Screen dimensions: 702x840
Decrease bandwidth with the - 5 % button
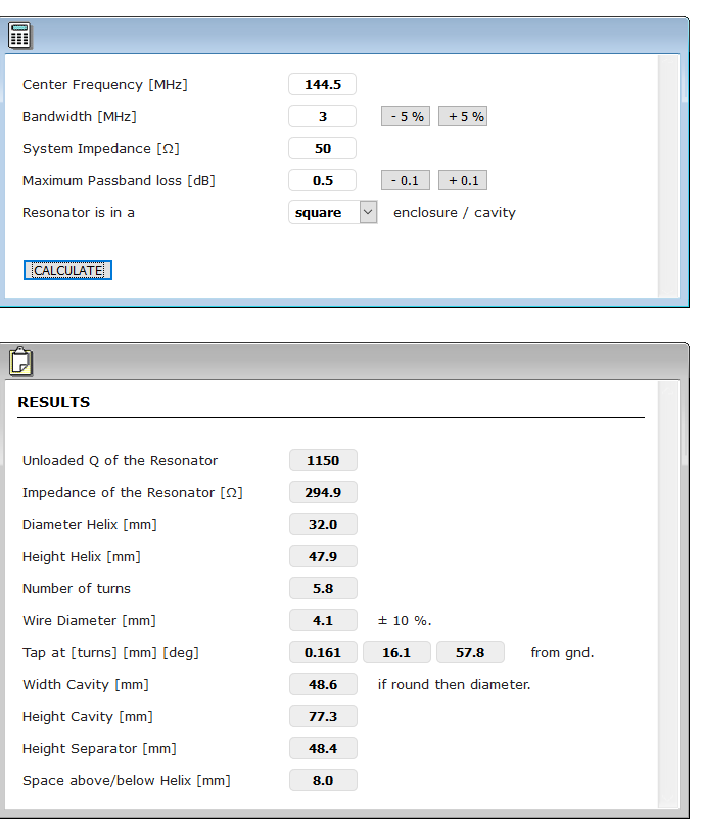405,117
